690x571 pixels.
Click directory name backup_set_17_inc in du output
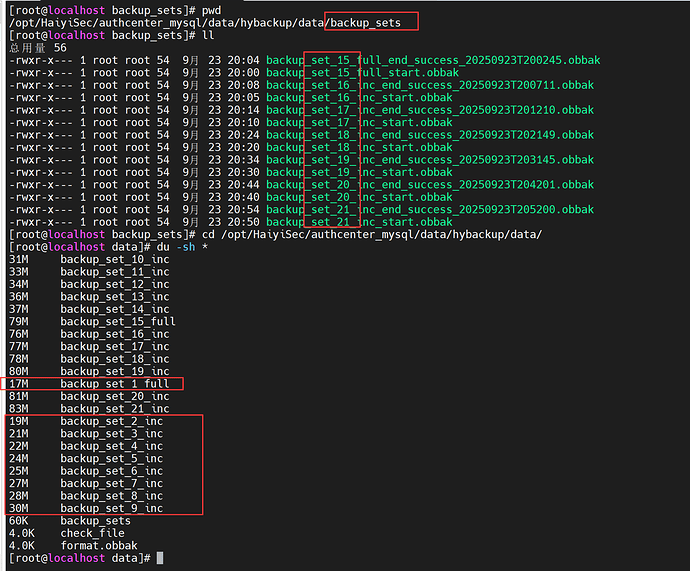coord(115,347)
